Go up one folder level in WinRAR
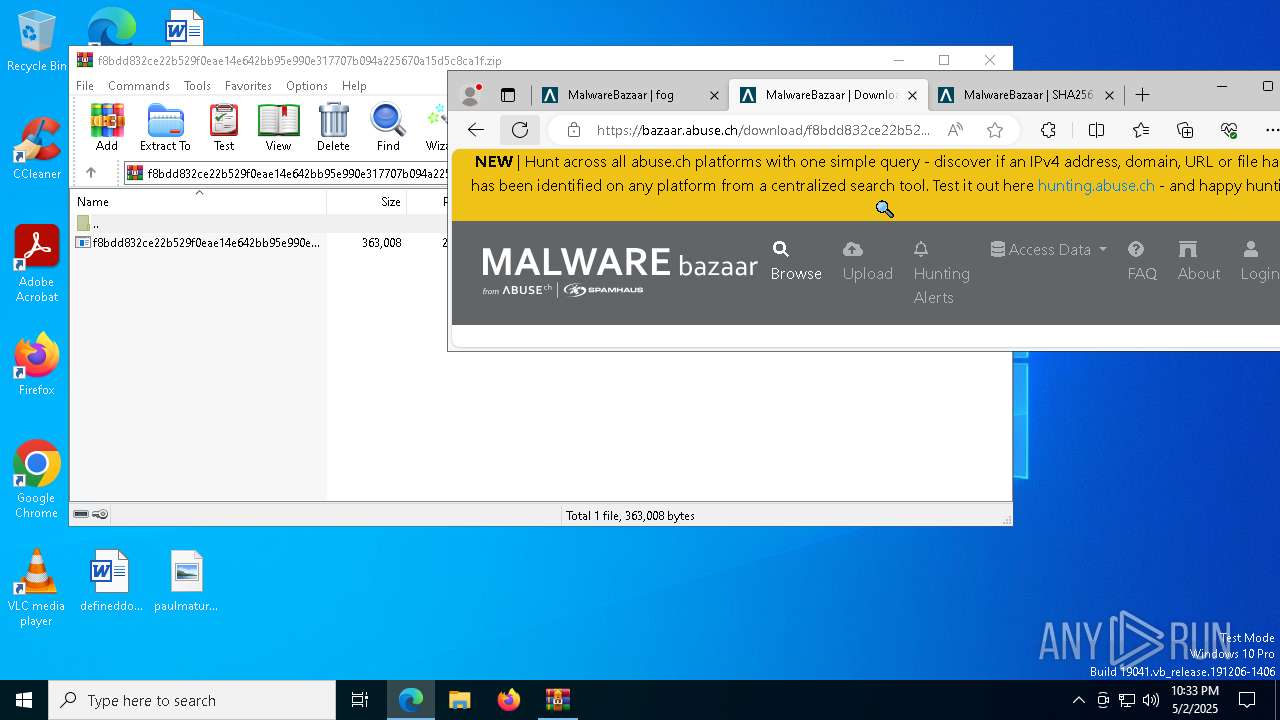 [90, 173]
